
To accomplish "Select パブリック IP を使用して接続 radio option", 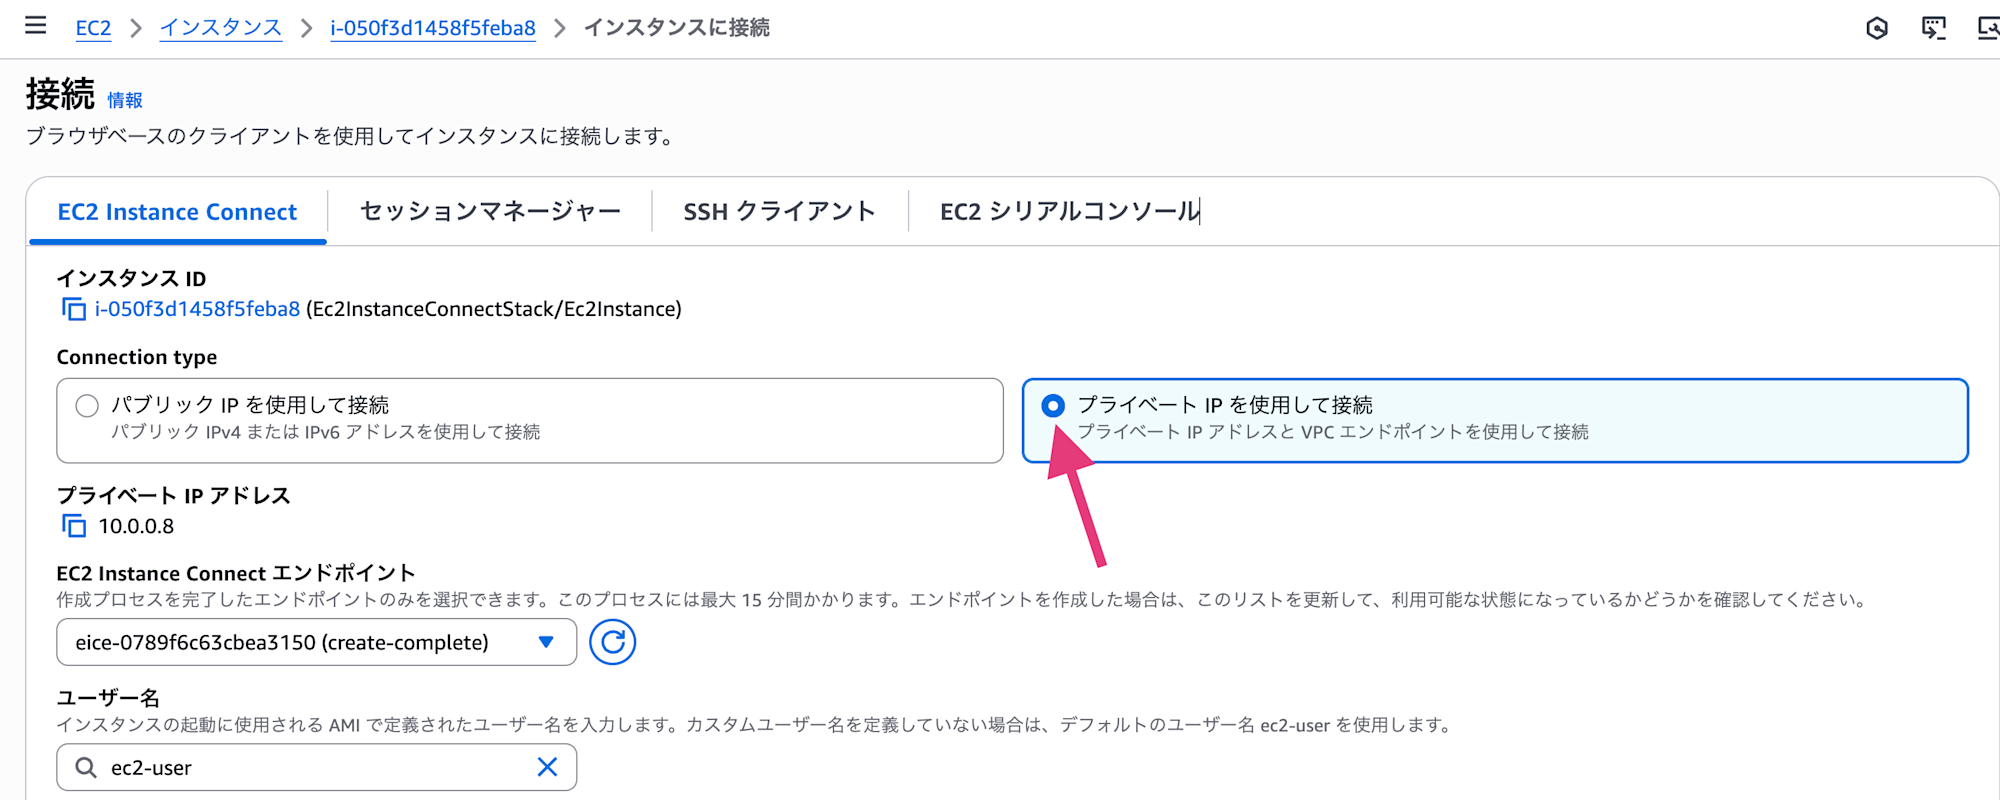I will pos(87,406).
